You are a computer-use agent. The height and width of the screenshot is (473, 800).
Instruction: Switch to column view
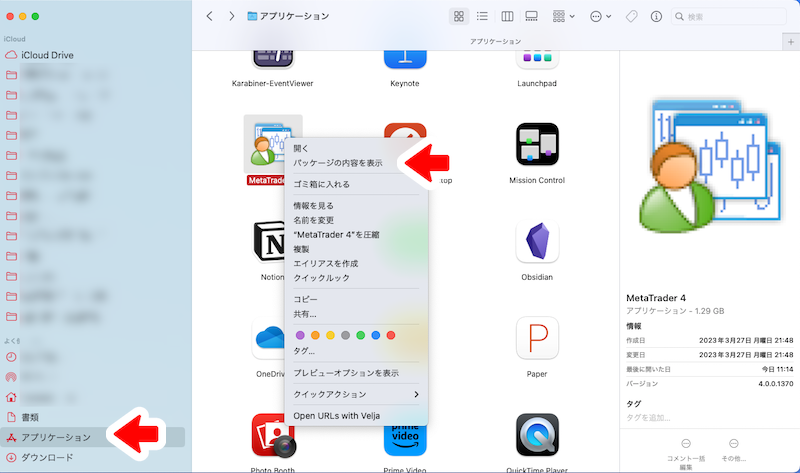tap(507, 16)
